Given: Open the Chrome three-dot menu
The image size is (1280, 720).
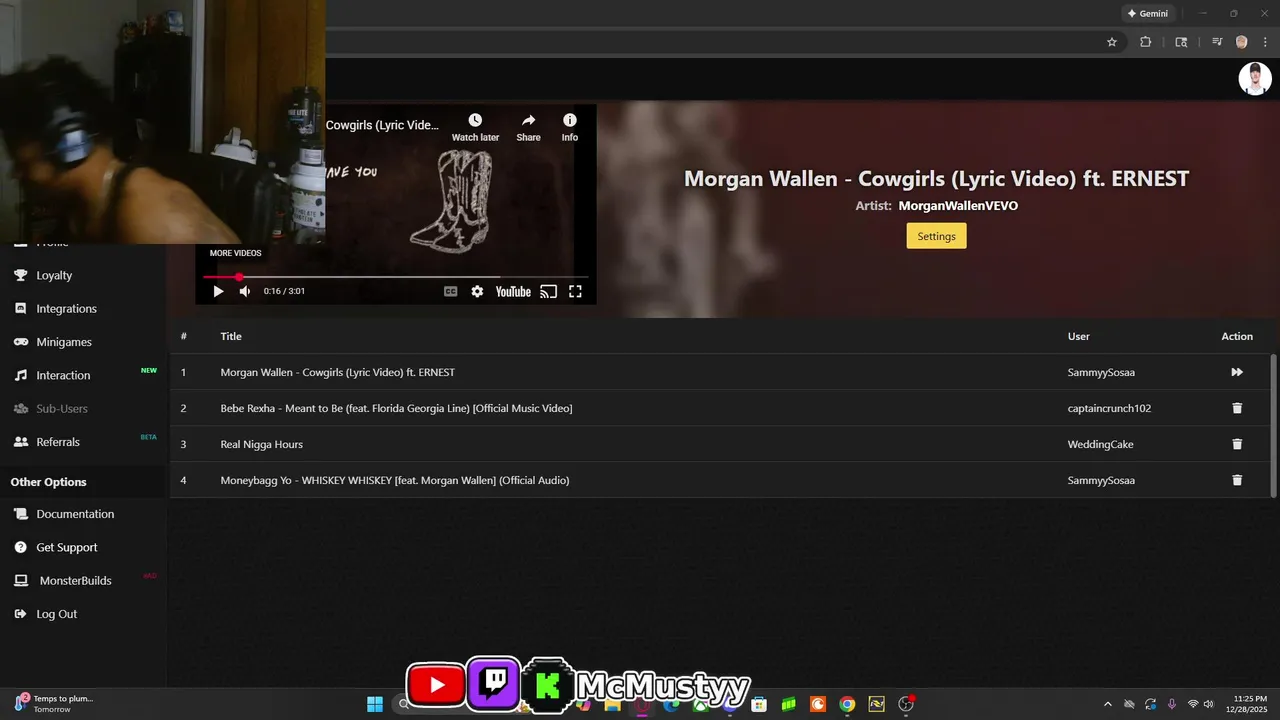Looking at the screenshot, I should click(1265, 42).
